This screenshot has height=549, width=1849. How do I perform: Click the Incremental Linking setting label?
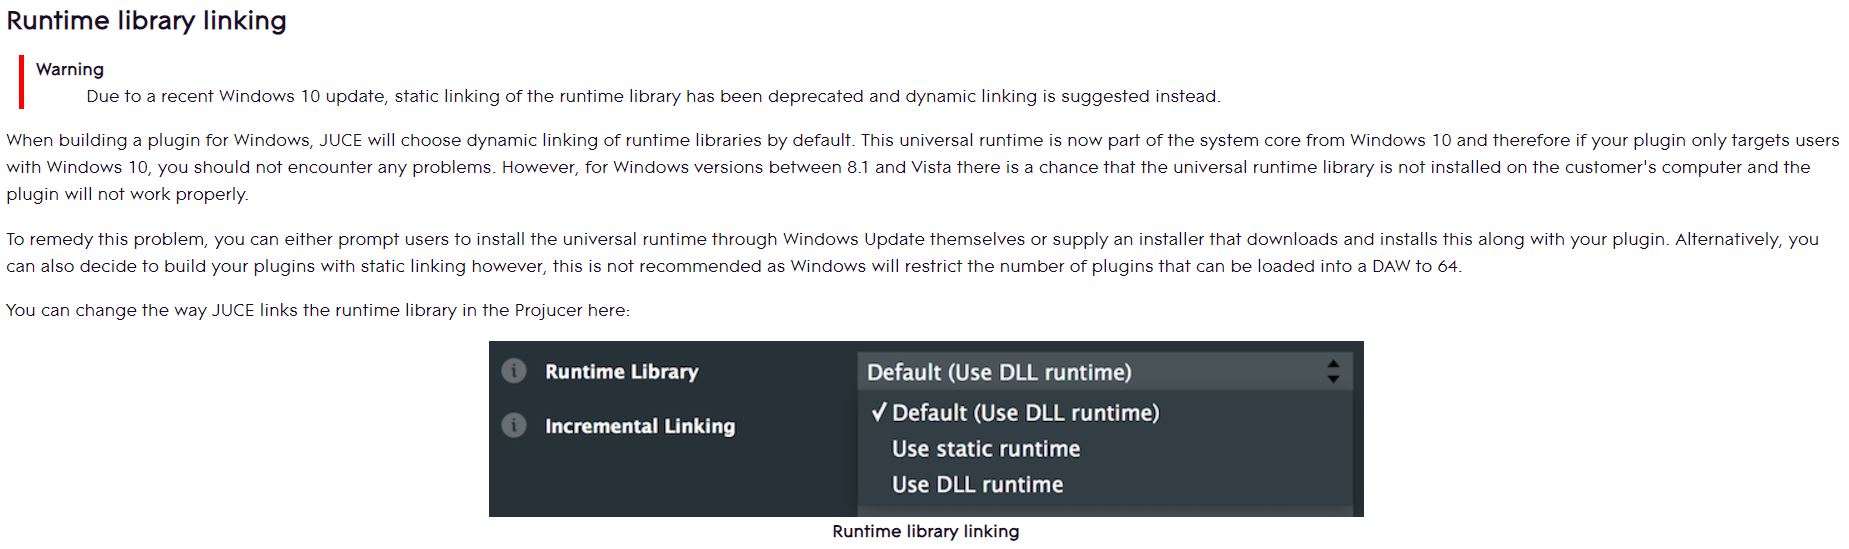640,426
